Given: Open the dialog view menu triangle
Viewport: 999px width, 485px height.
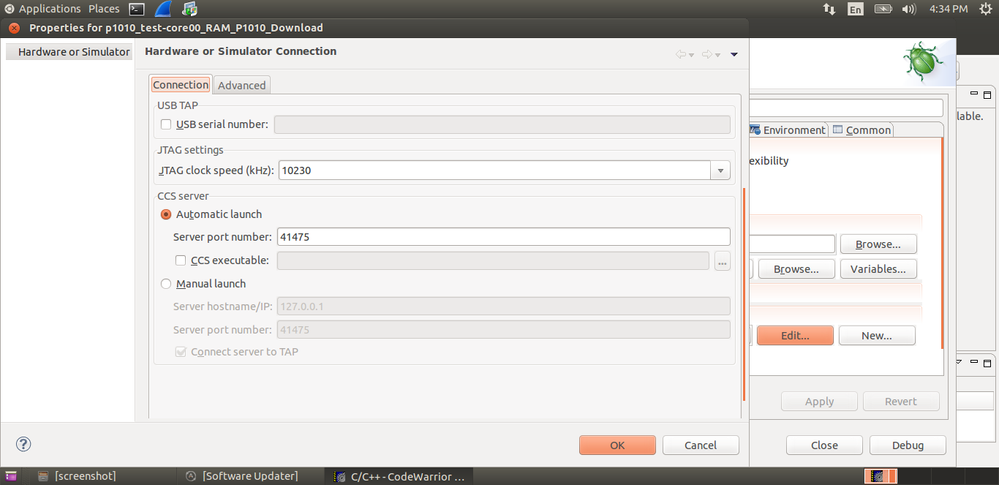Looking at the screenshot, I should 734,55.
